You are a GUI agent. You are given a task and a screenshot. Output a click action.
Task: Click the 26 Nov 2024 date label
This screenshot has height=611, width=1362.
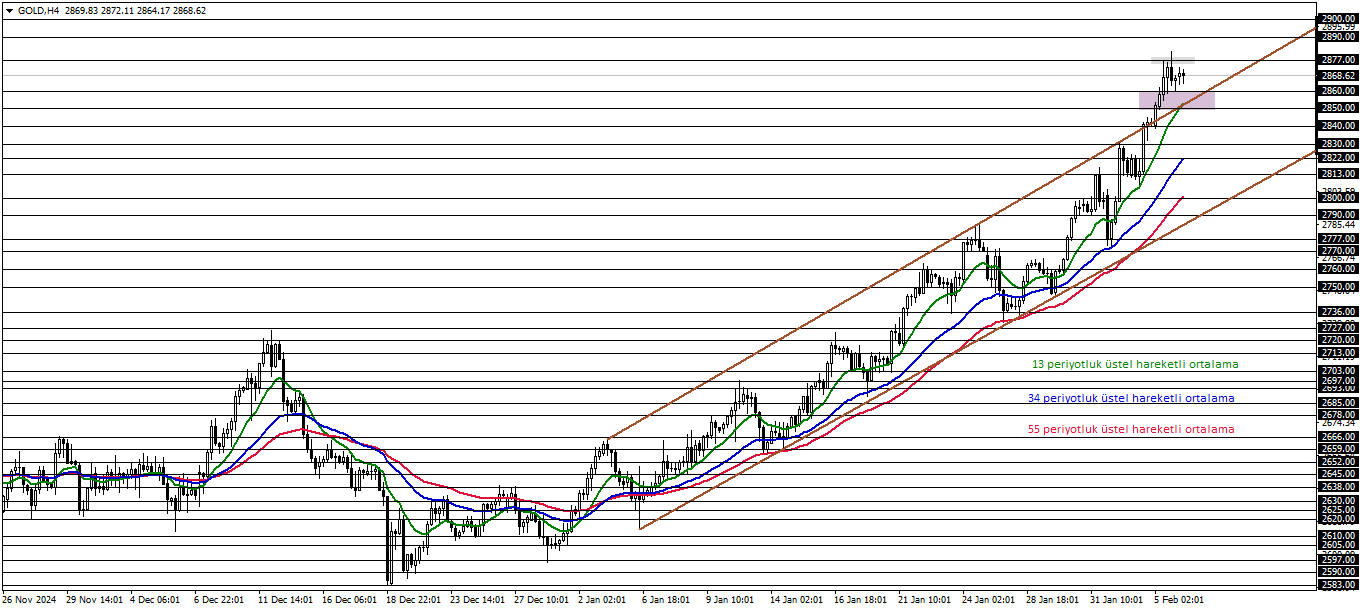(30, 600)
